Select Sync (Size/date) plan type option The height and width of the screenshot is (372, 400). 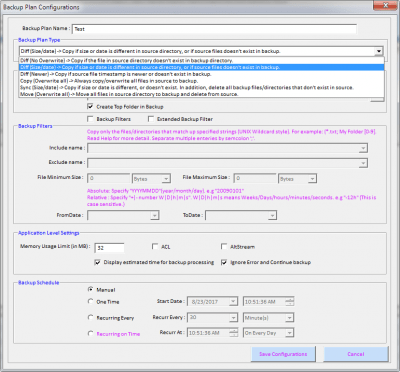coord(201,87)
